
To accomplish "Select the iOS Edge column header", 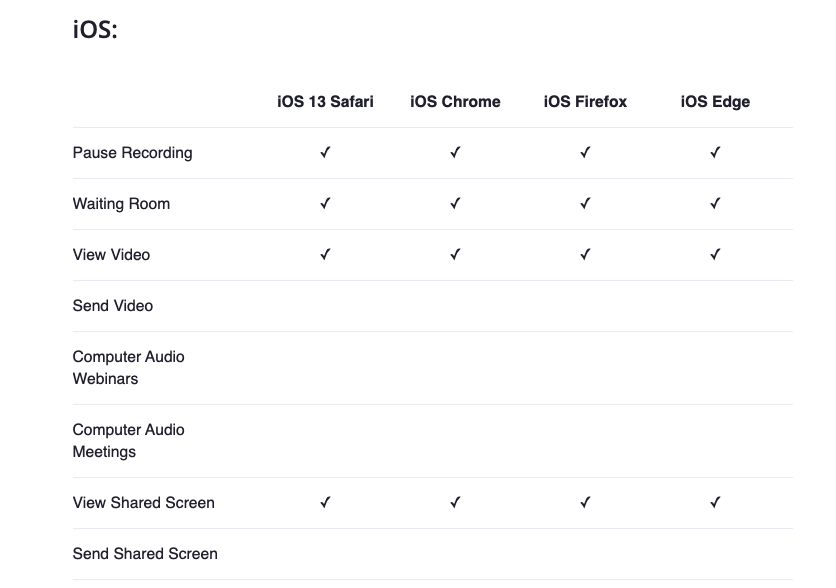I will coord(715,102).
